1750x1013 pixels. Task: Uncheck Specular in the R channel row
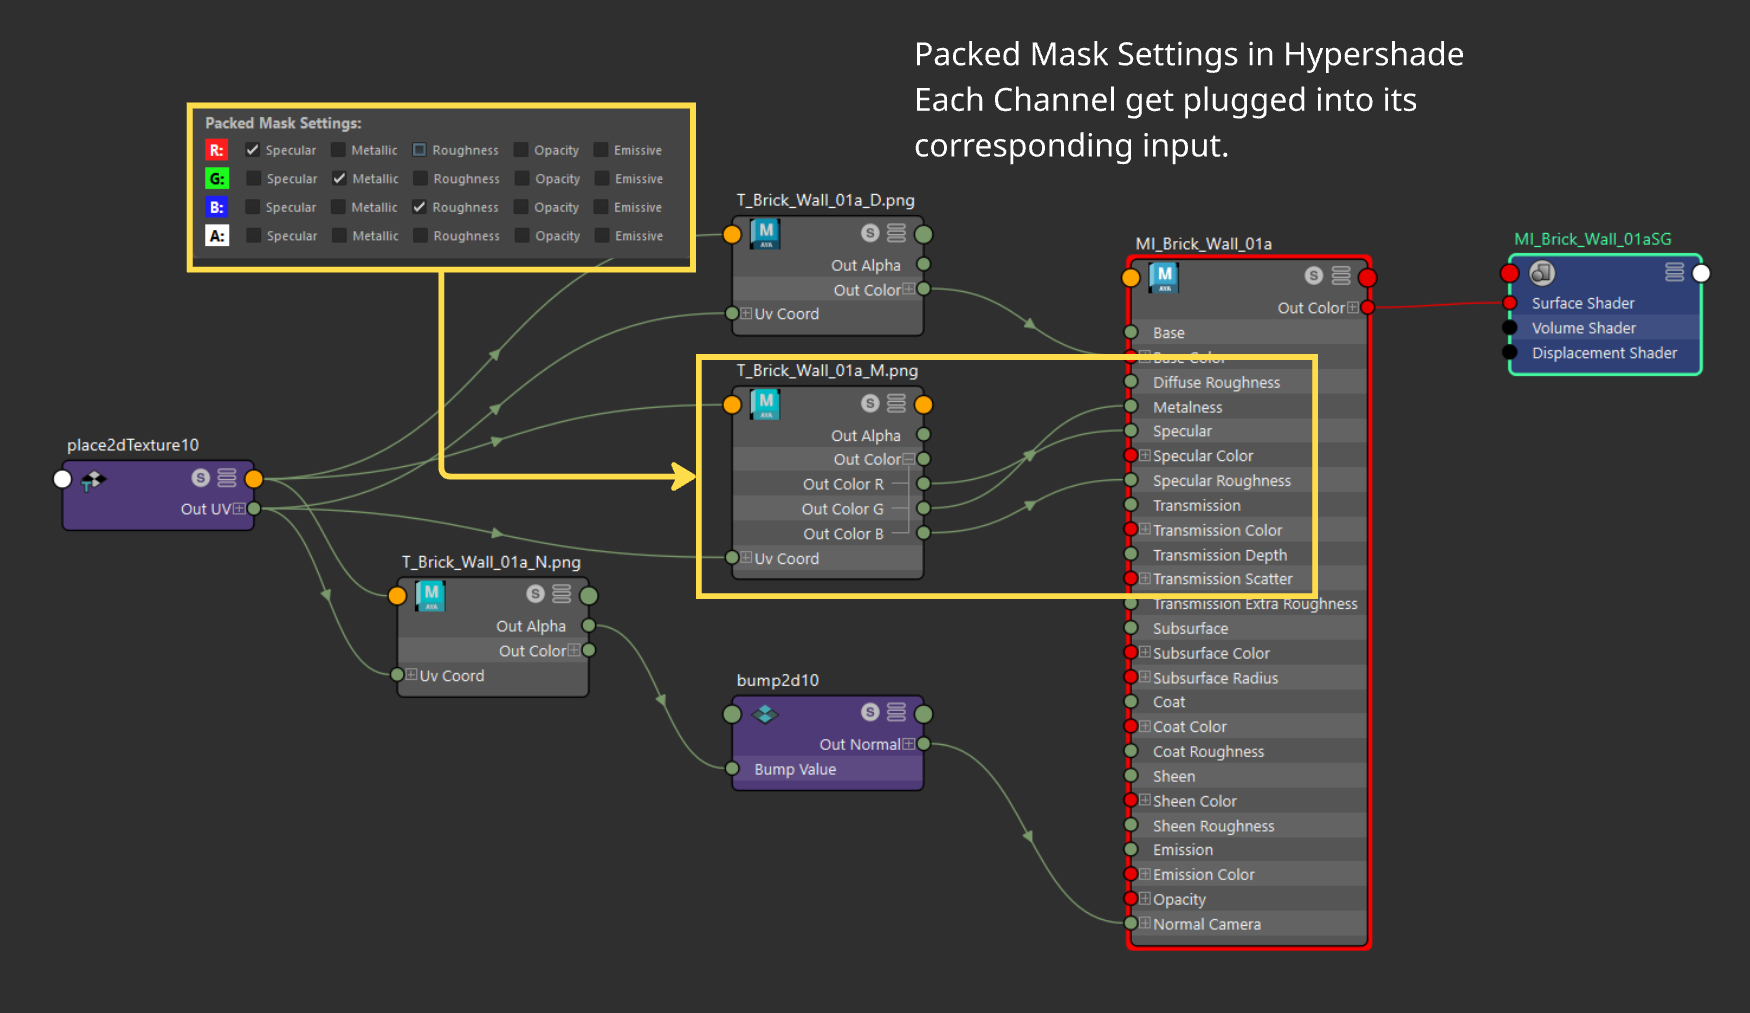coord(253,150)
